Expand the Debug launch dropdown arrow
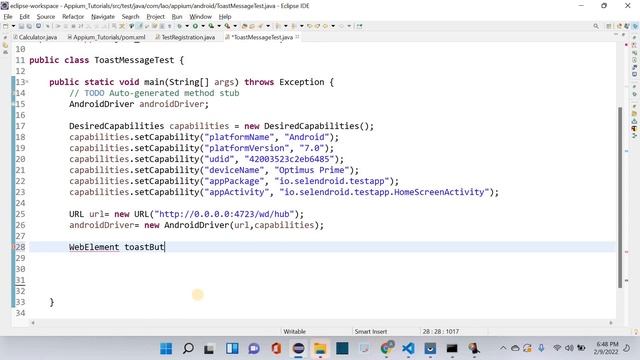Viewport: 640px width, 360px height. coord(187,26)
